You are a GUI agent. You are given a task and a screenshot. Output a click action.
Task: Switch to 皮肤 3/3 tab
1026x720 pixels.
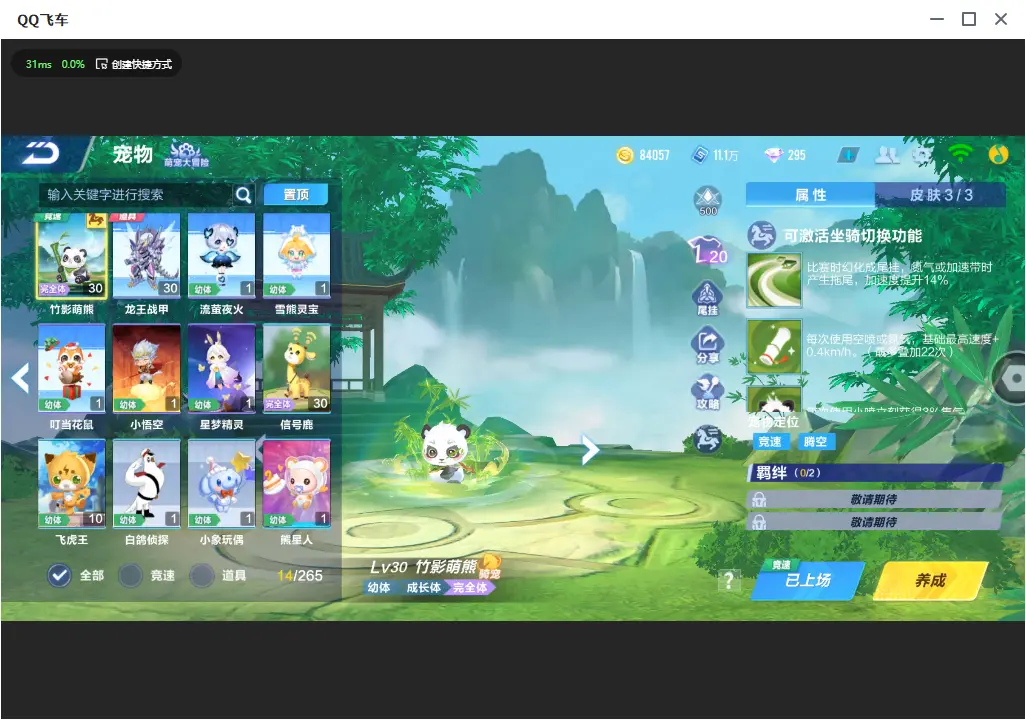click(x=940, y=194)
